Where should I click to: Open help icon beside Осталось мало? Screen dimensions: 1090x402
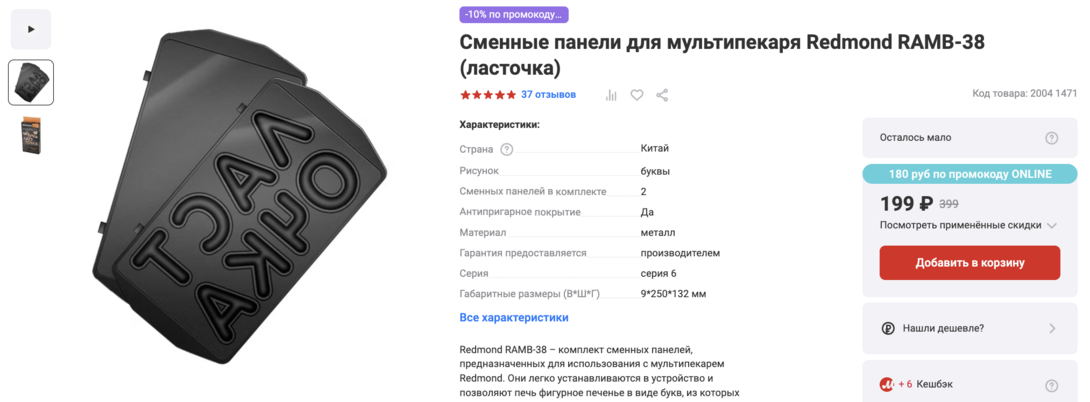1052,138
